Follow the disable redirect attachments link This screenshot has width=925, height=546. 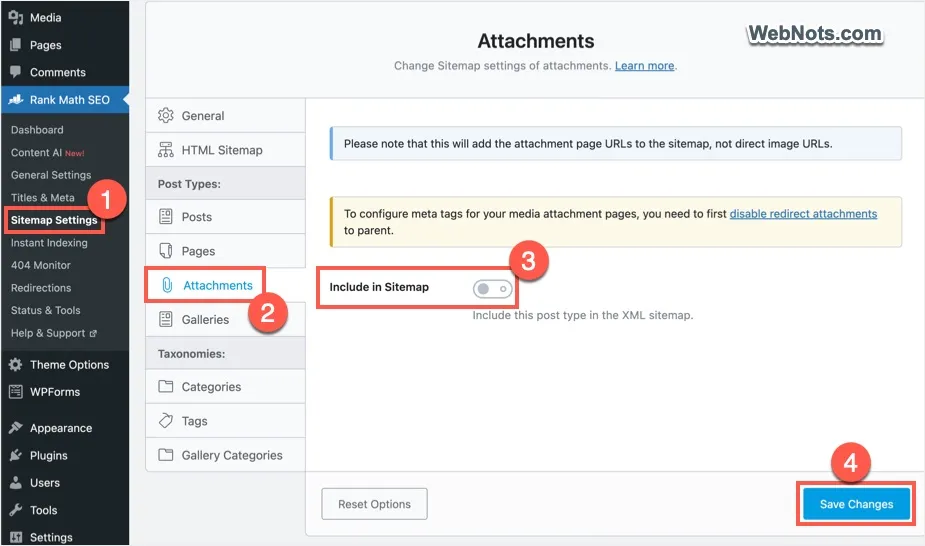803,214
